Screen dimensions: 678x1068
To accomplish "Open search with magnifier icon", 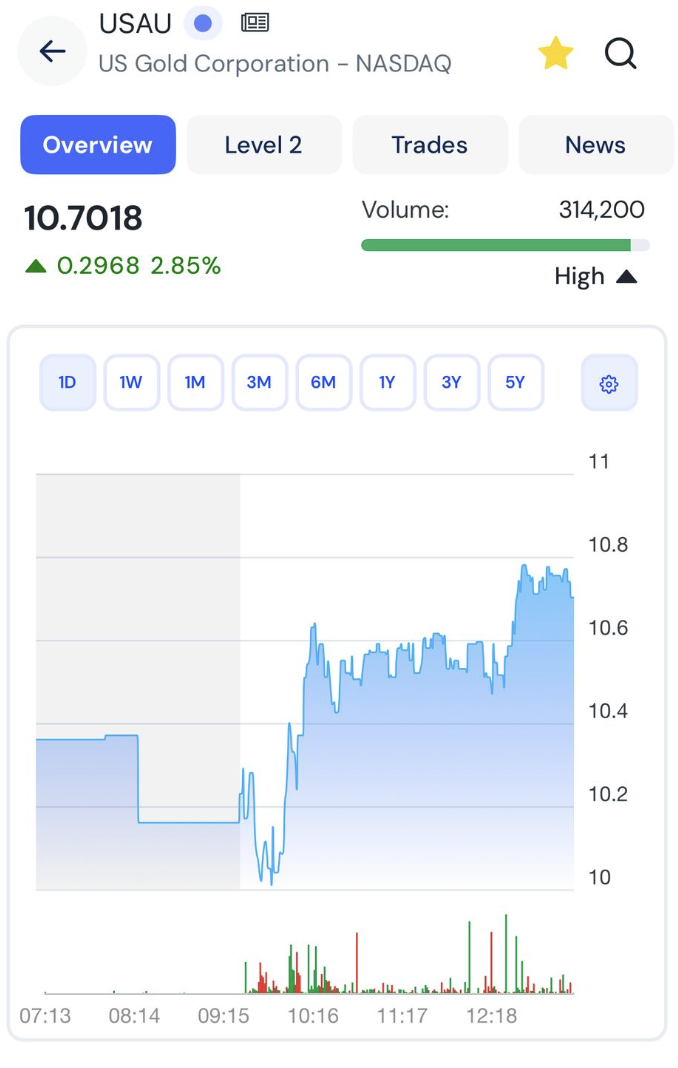I will tap(620, 53).
